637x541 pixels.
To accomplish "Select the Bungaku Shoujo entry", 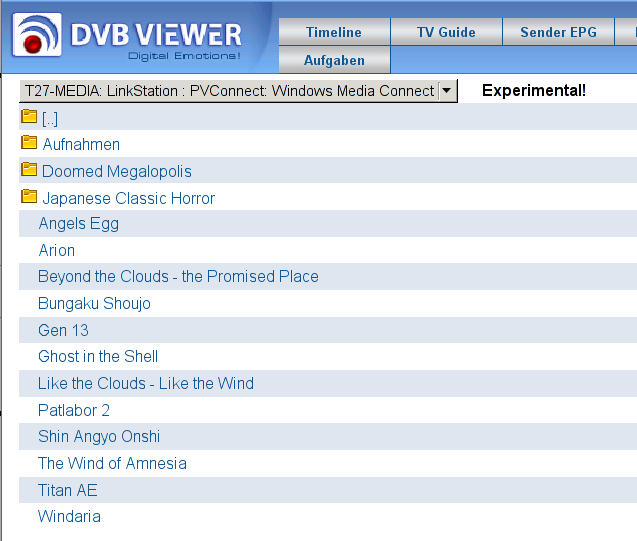I will 94,304.
